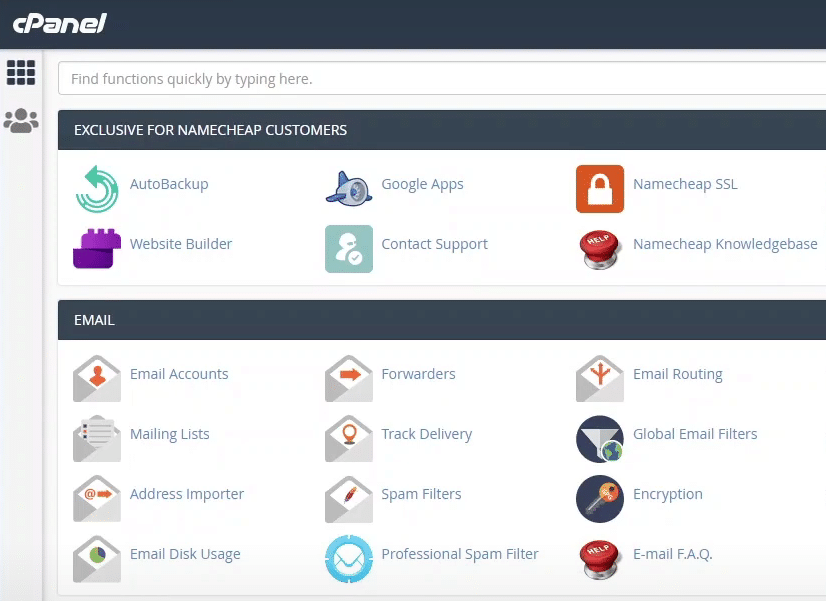Focus the Find functions search field
The image size is (826, 601).
(442, 78)
